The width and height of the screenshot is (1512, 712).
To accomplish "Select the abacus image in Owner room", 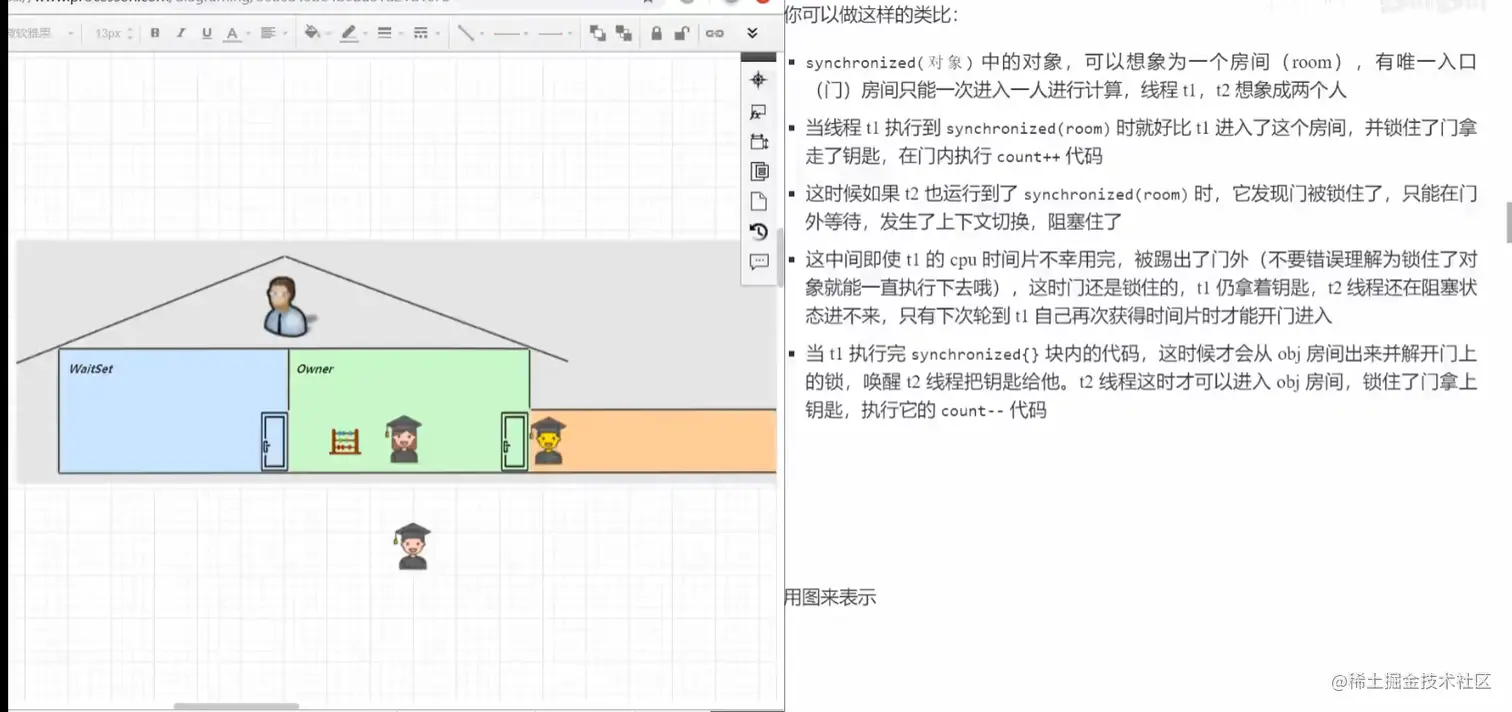I will tap(345, 441).
